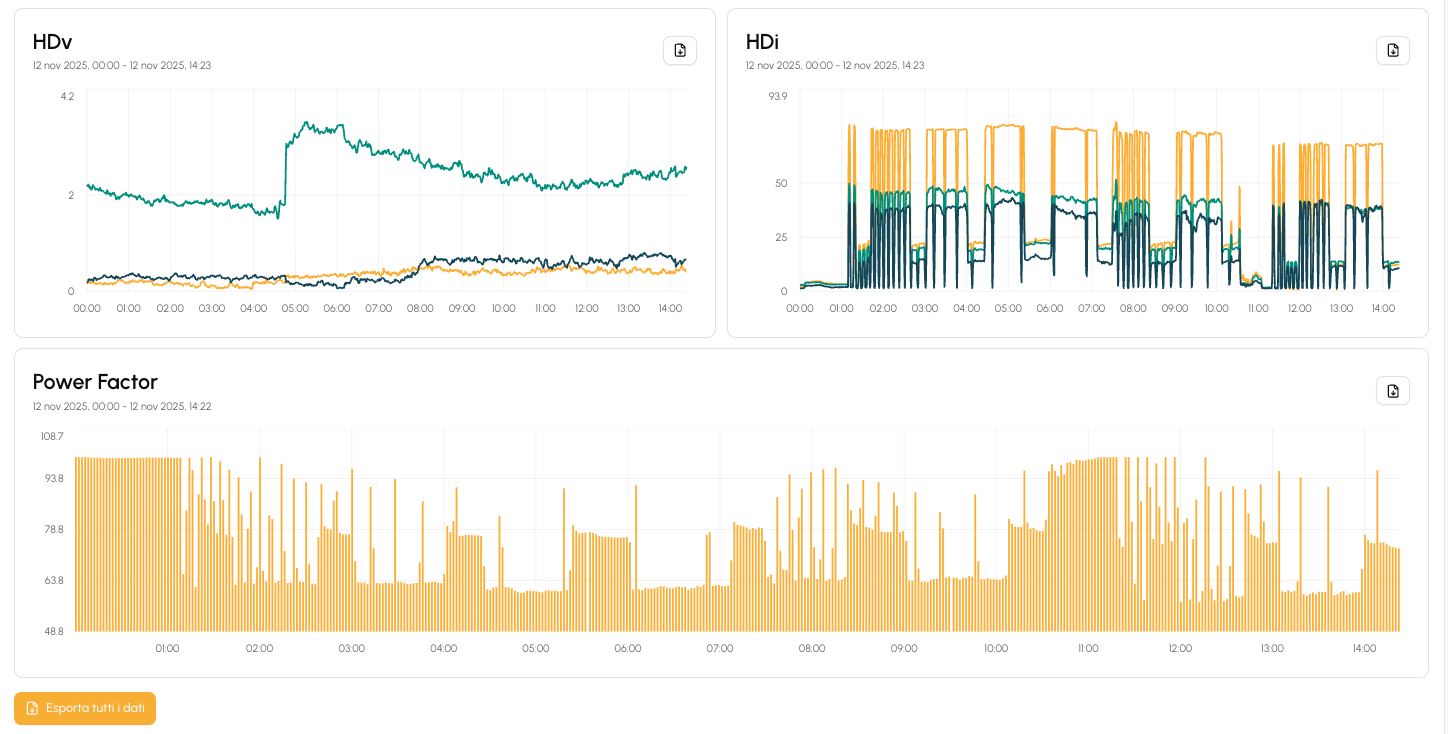
Task: Click the 63.8 label on Power Factor axis
Action: (53, 580)
